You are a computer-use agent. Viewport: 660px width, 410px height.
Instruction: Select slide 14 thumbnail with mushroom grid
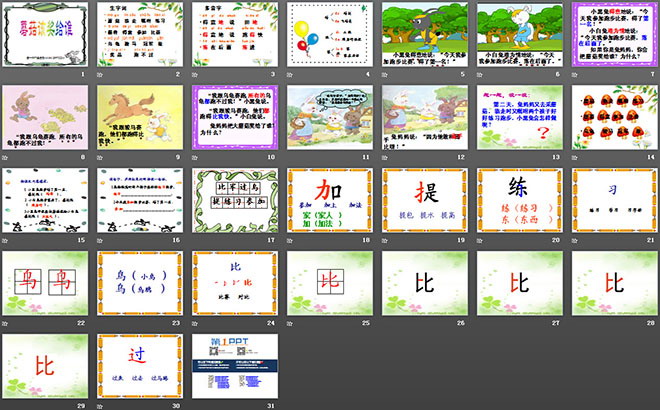[x=615, y=117]
